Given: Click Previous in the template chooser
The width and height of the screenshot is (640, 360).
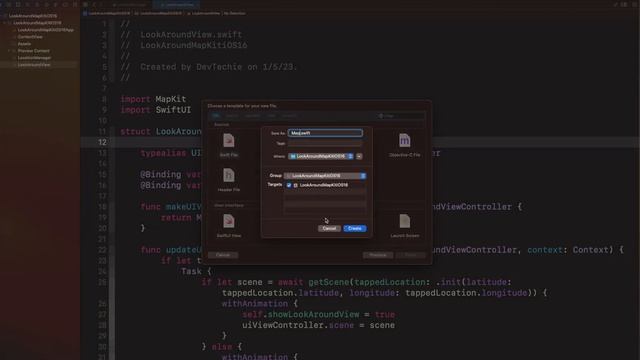Looking at the screenshot, I should [378, 255].
